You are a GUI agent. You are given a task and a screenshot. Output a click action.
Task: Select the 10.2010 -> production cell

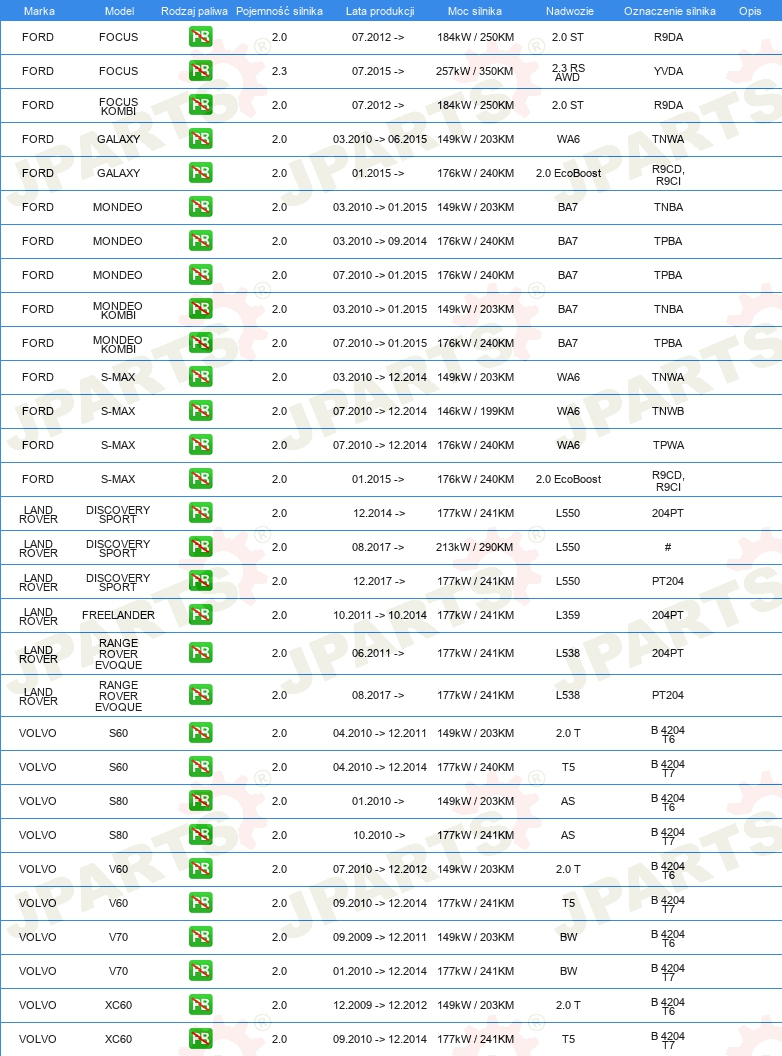[x=379, y=834]
